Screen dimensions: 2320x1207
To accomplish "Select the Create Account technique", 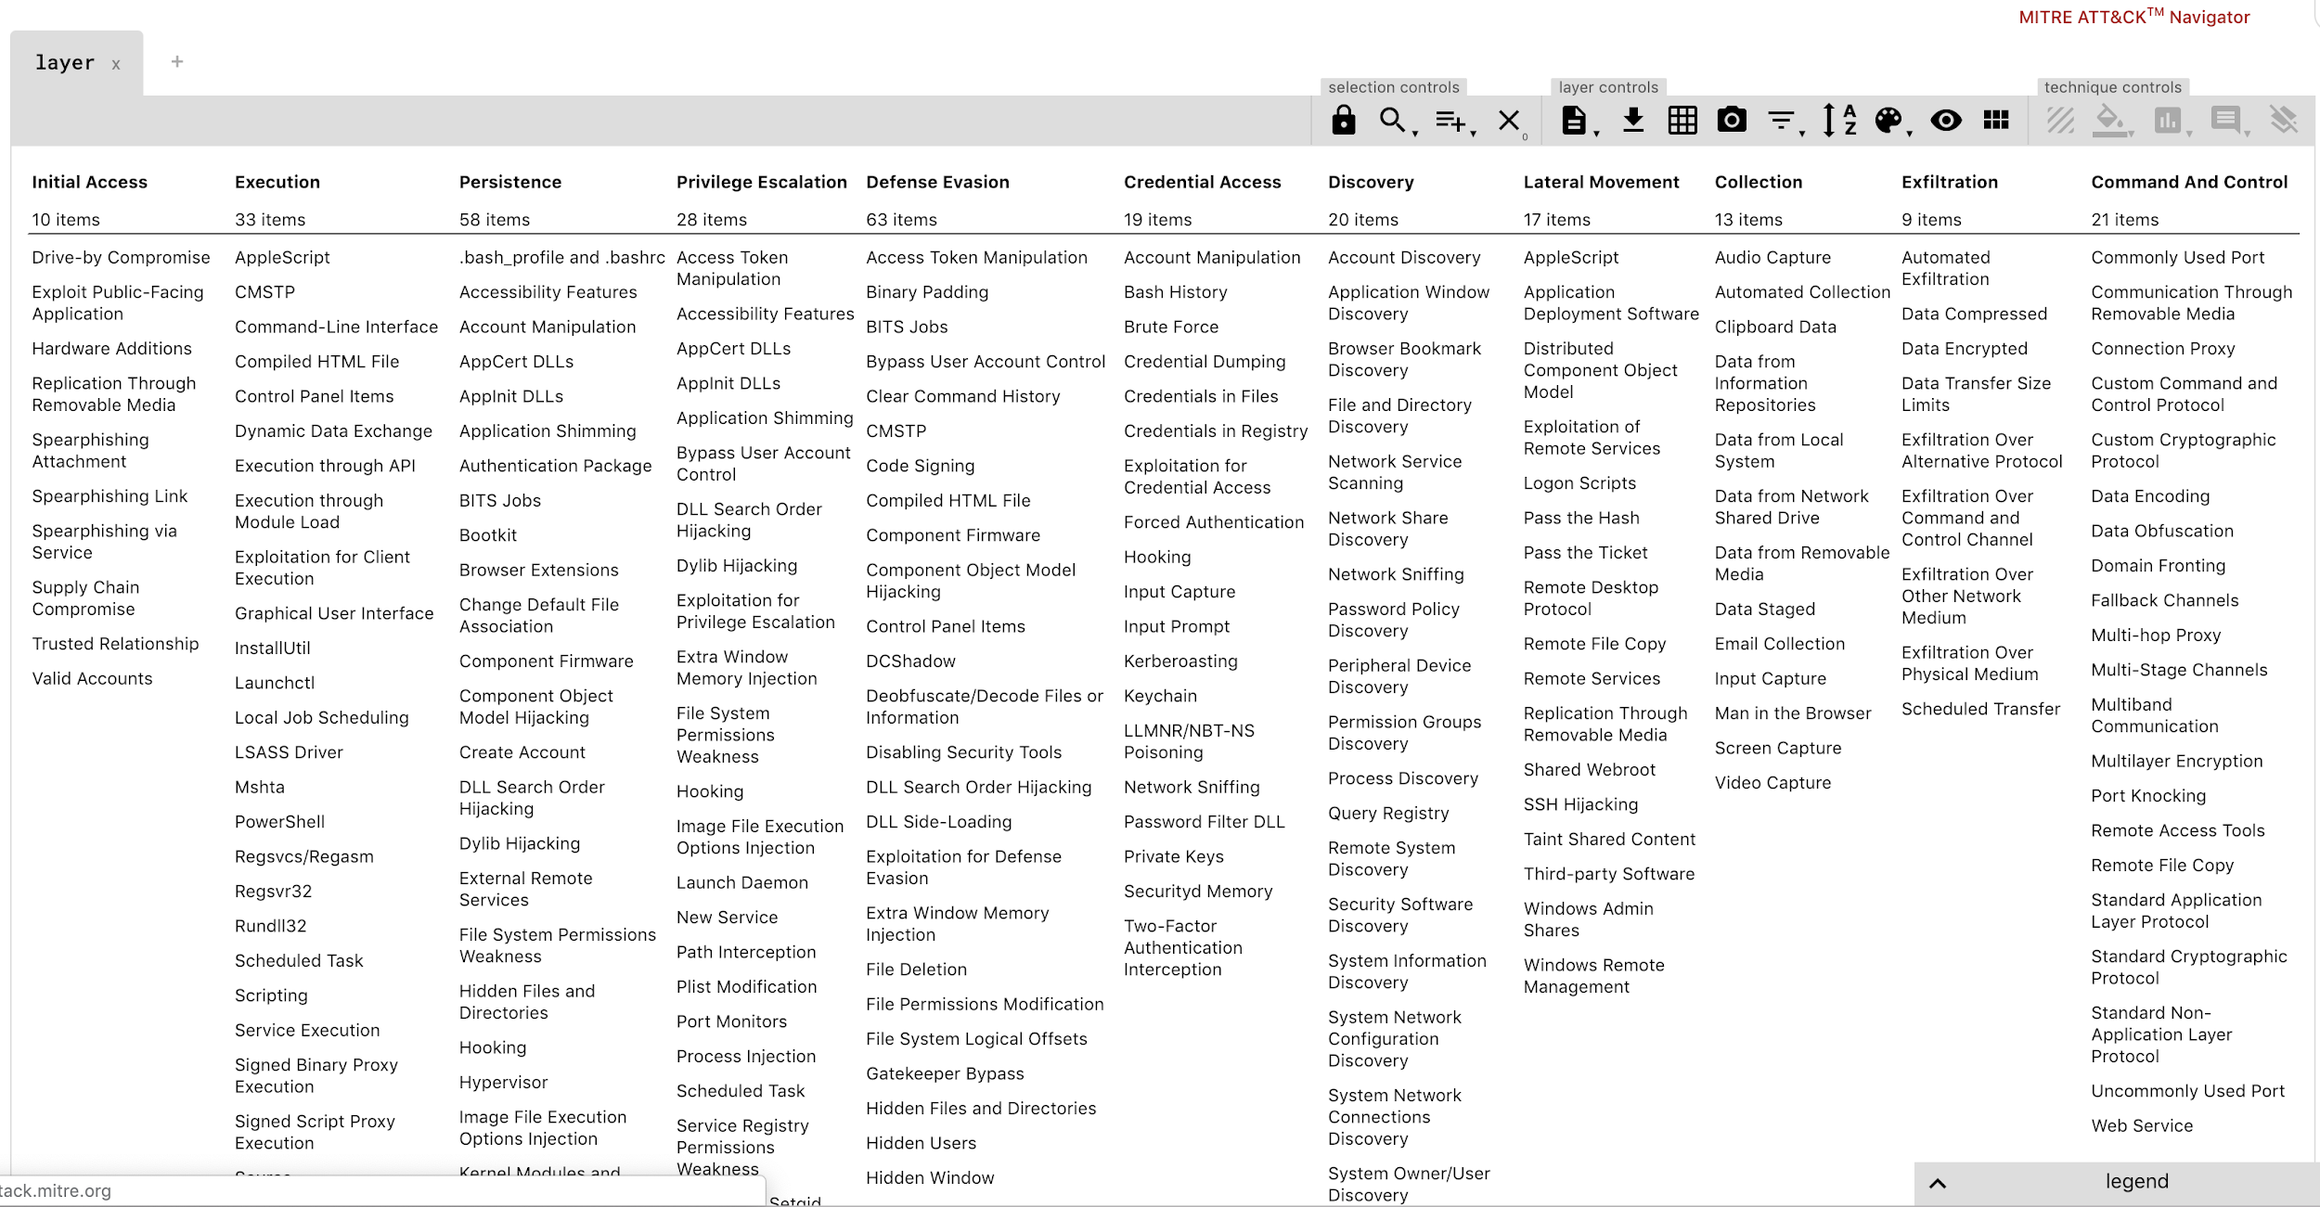I will click(522, 752).
